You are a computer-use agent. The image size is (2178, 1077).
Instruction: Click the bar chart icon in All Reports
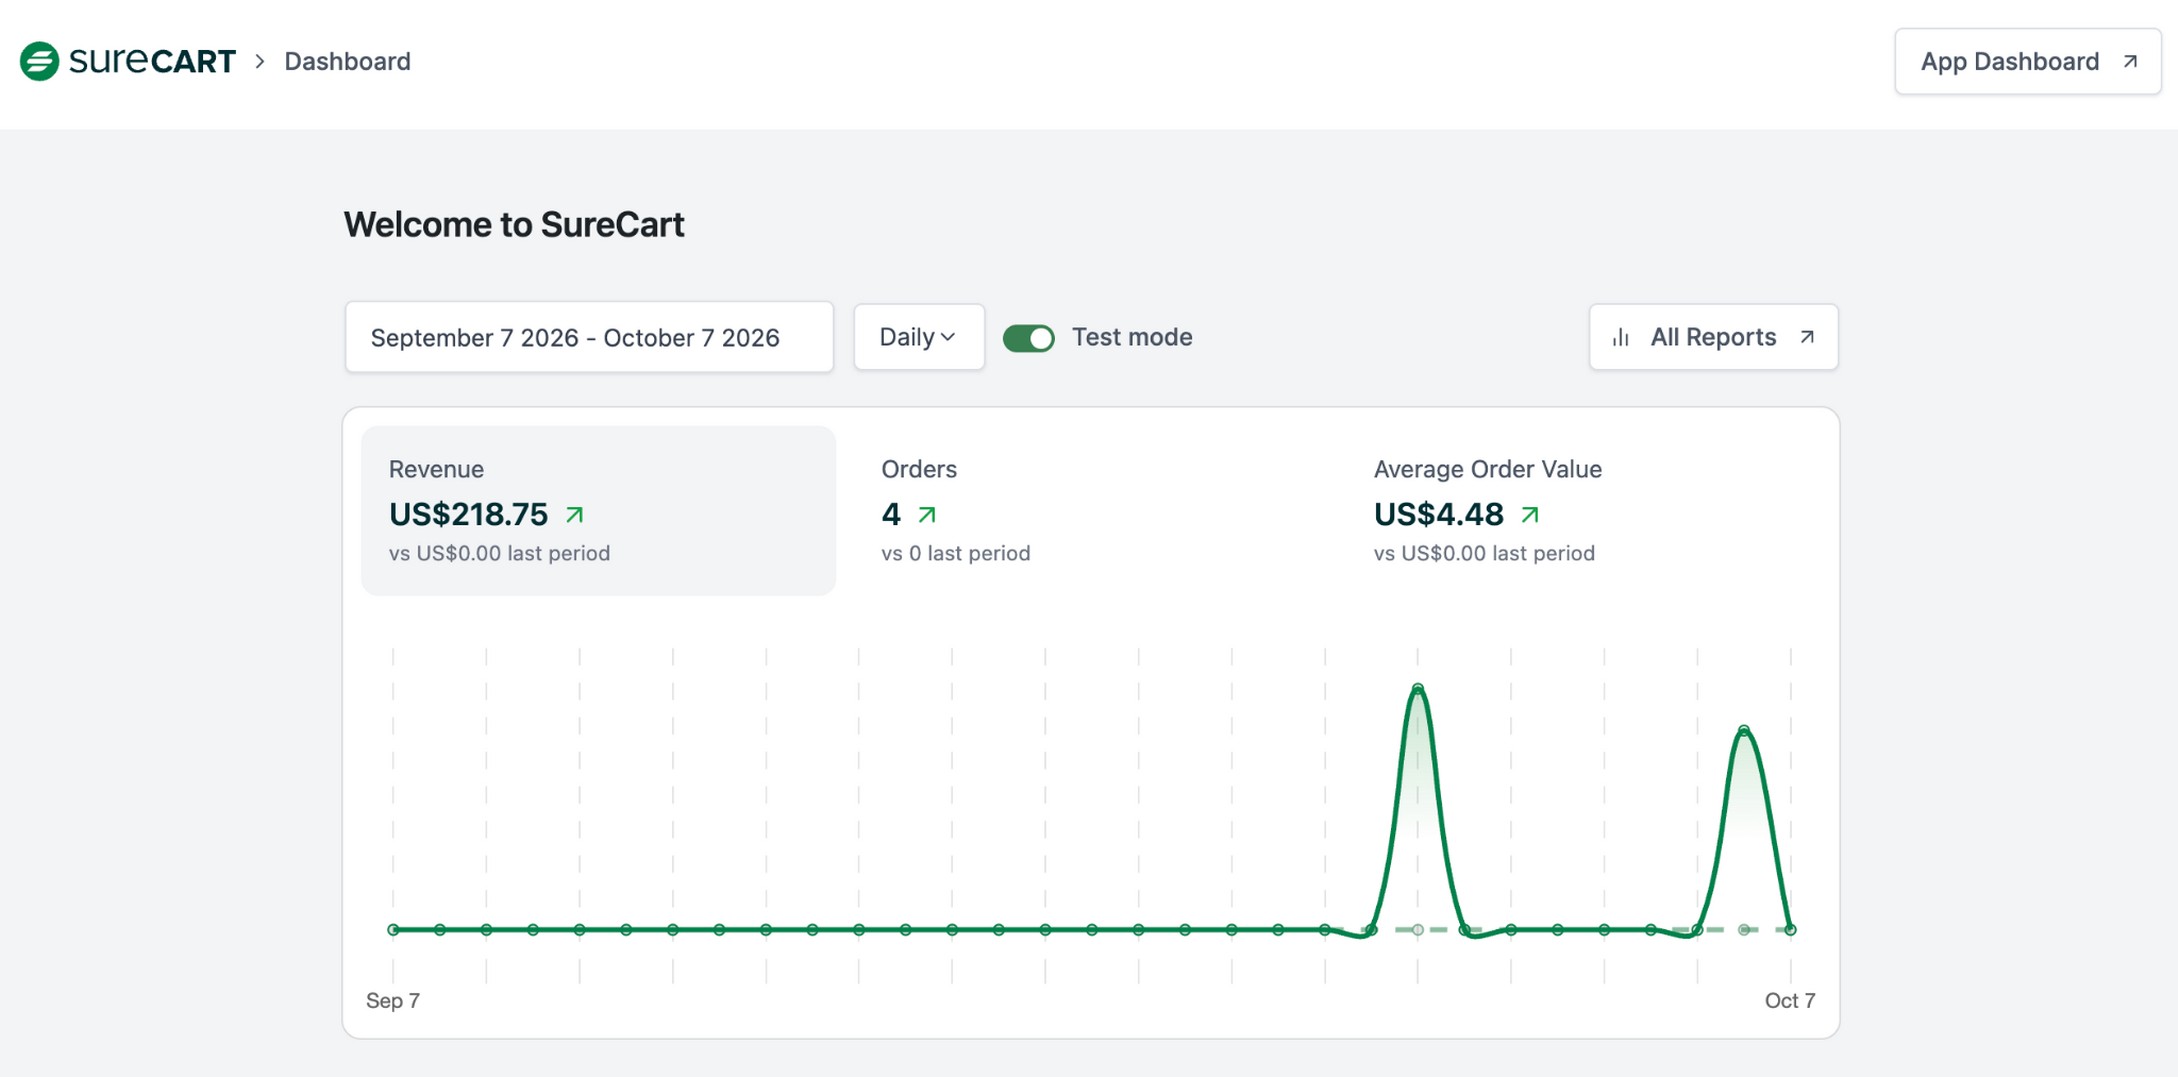pos(1621,338)
